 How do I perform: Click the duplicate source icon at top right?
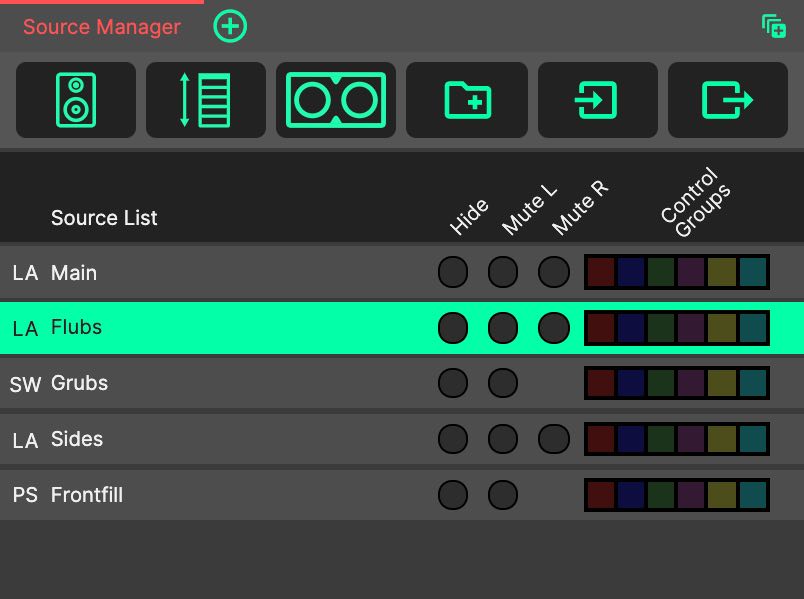pyautogui.click(x=774, y=26)
